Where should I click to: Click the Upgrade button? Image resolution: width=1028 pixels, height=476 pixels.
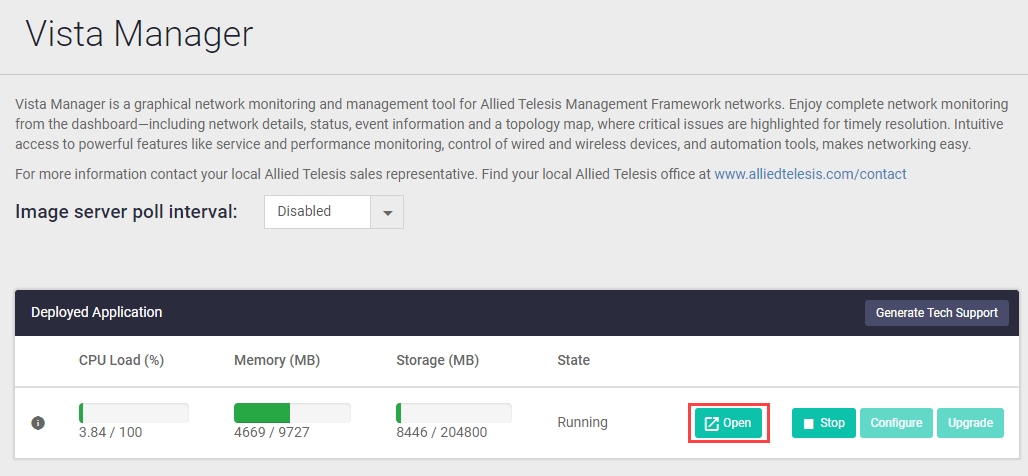pos(970,423)
